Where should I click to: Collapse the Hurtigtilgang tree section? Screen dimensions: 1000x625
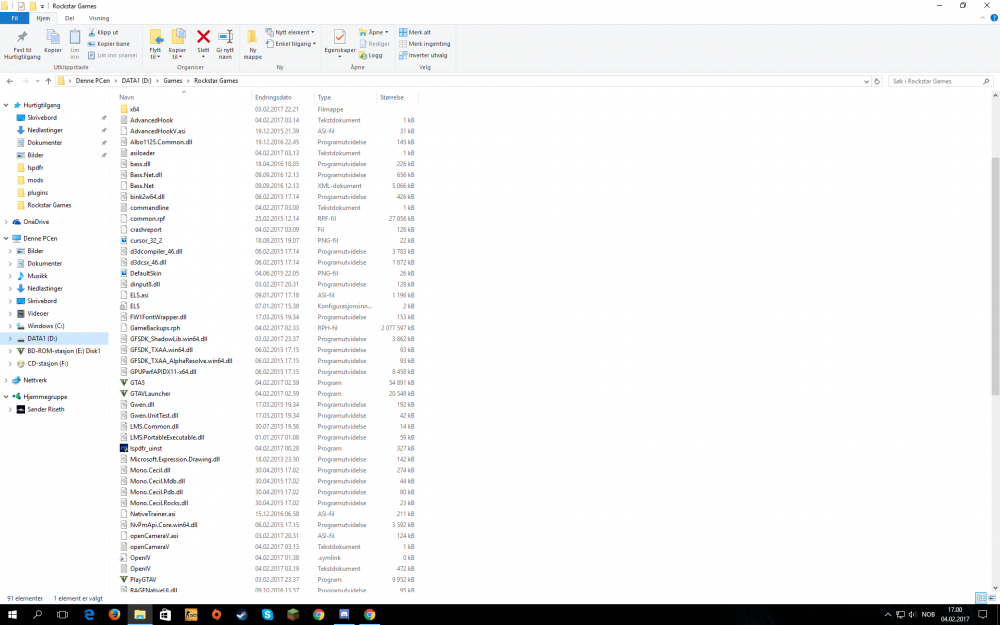6,105
